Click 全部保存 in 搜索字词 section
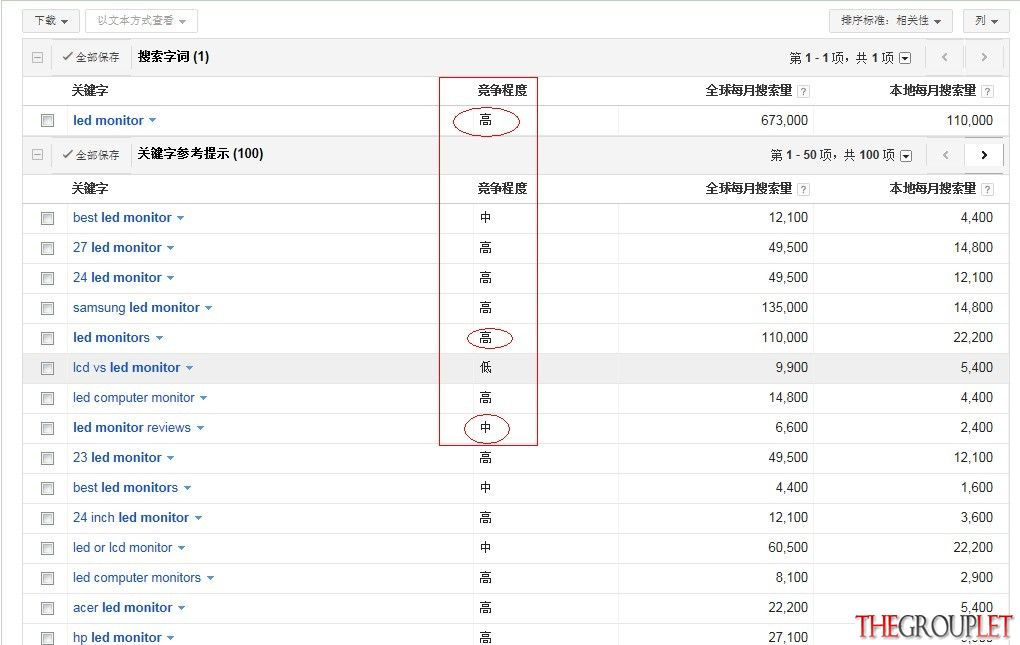Image resolution: width=1020 pixels, height=645 pixels. (x=91, y=57)
